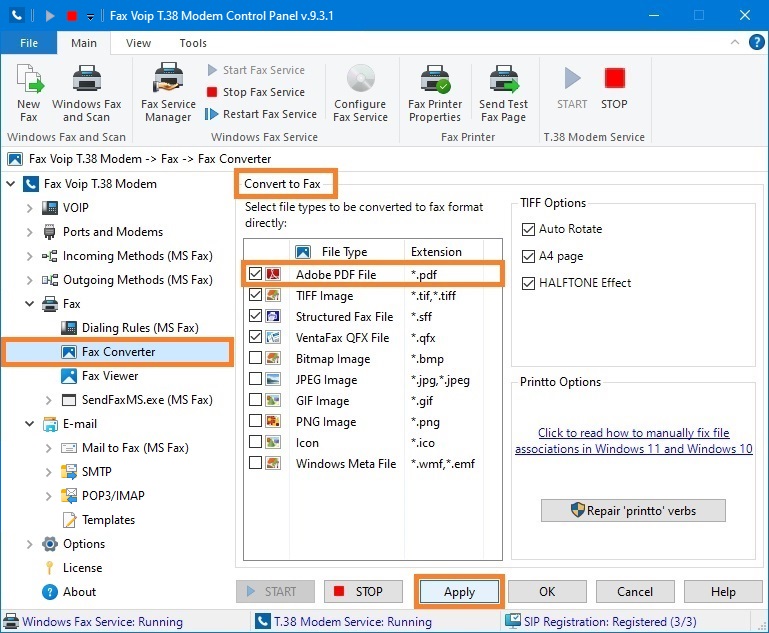Open Fax Service Manager
This screenshot has height=633, width=769.
click(168, 93)
